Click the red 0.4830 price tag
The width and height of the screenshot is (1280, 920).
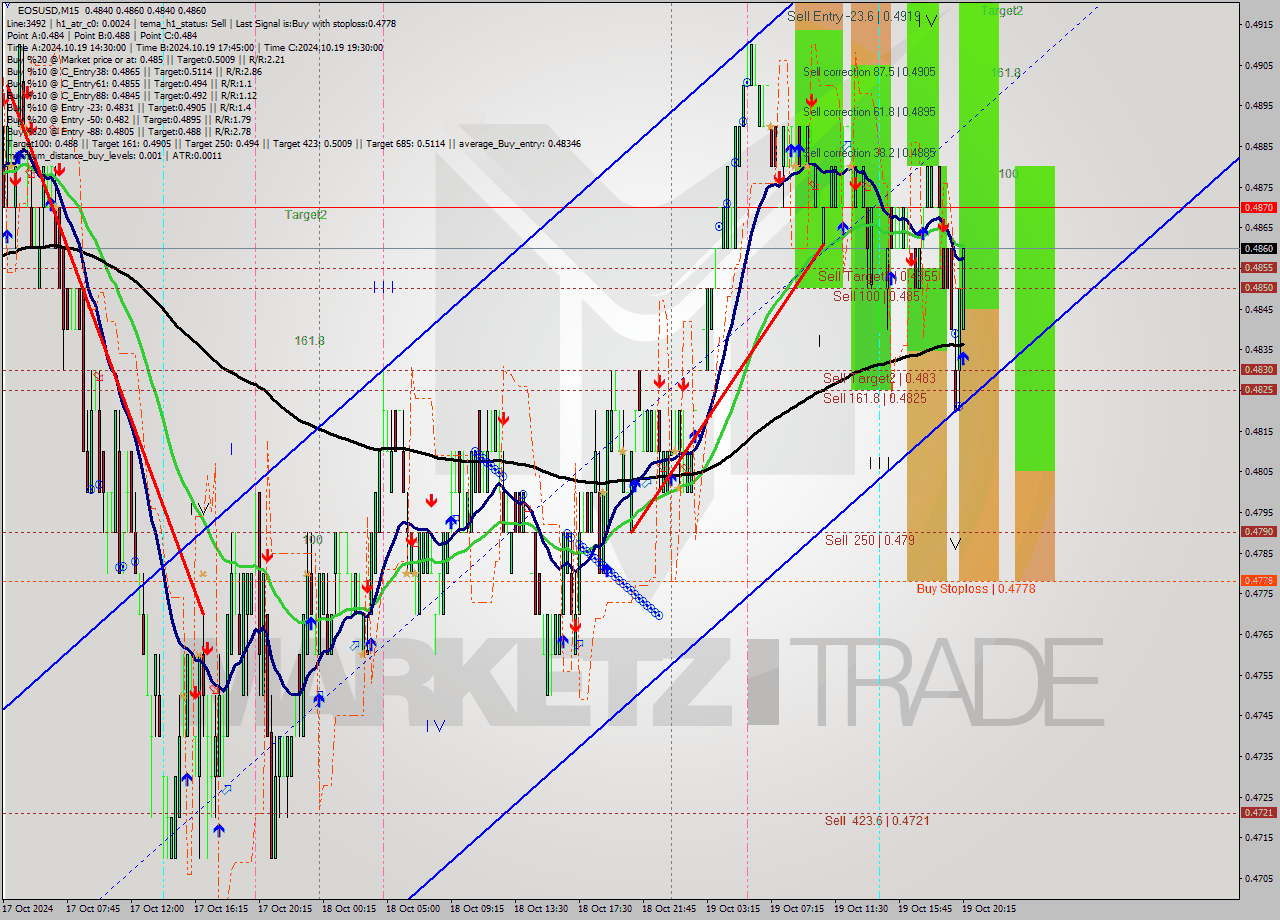click(1258, 369)
